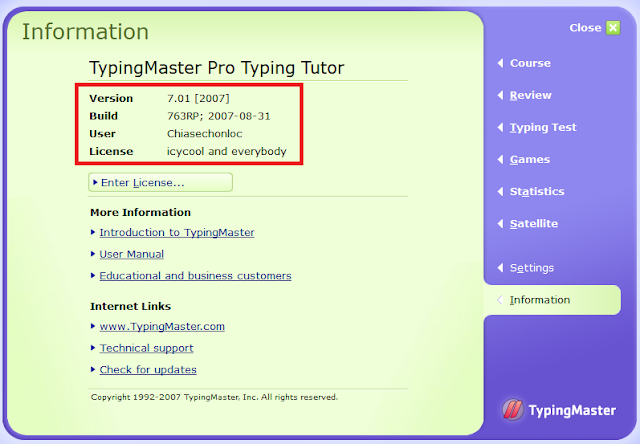
Task: Click the user name Chiasechonloc
Action: (204, 134)
